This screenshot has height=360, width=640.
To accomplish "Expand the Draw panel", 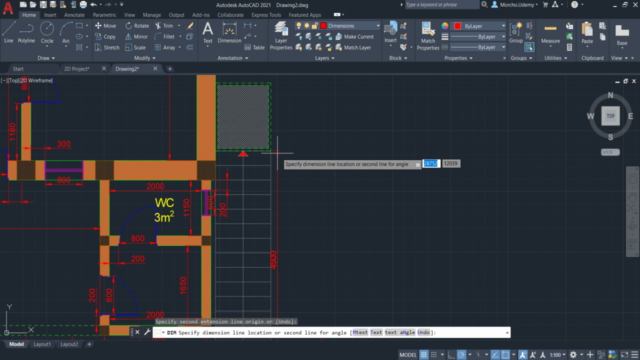I will click(46, 58).
